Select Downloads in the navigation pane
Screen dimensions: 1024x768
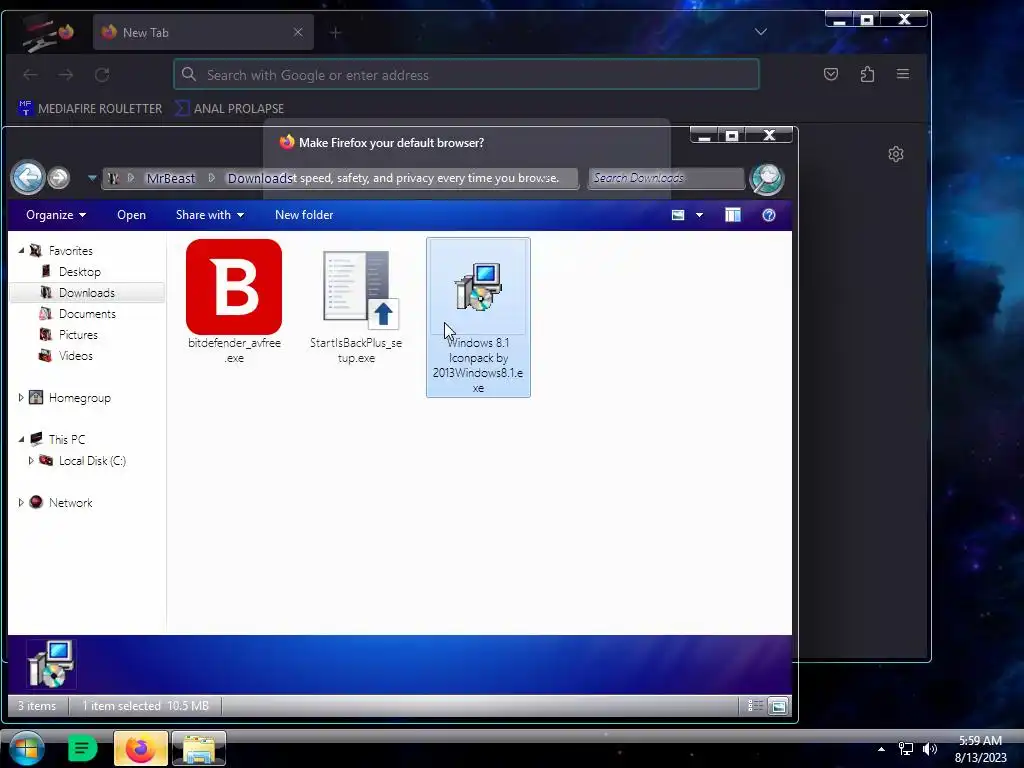coord(87,293)
